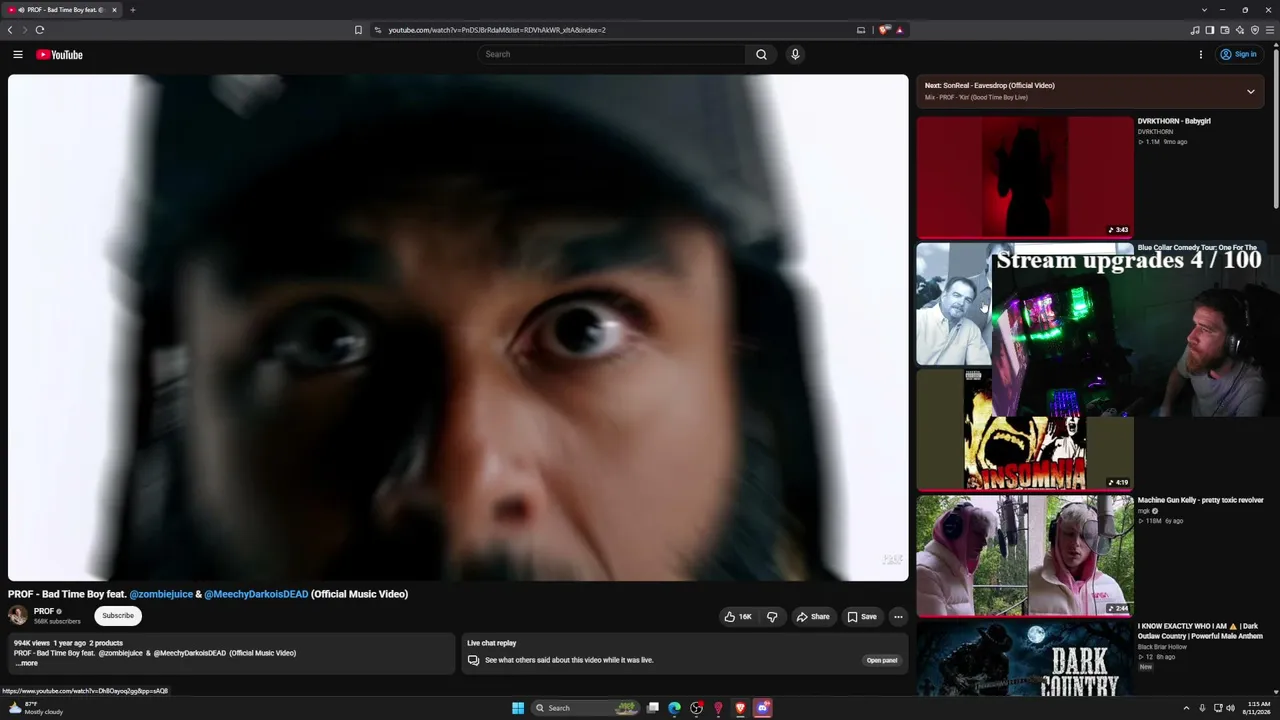Image resolution: width=1280 pixels, height=720 pixels.
Task: Like the video with 16K likes
Action: (738, 617)
